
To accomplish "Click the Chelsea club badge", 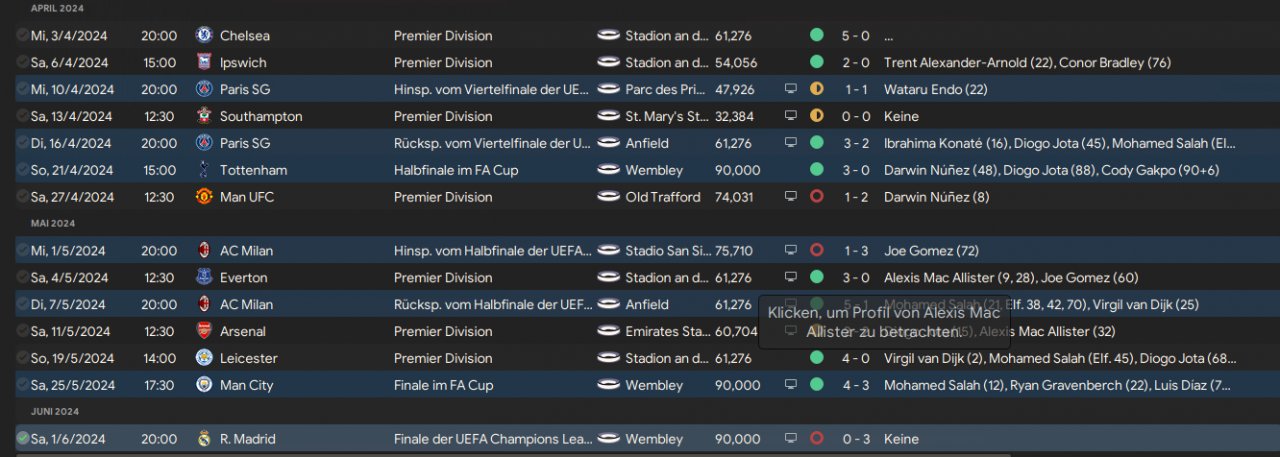I will coord(205,35).
